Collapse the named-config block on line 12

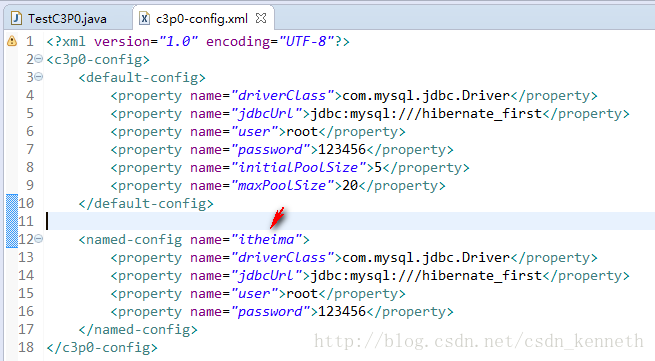pyautogui.click(x=38, y=239)
